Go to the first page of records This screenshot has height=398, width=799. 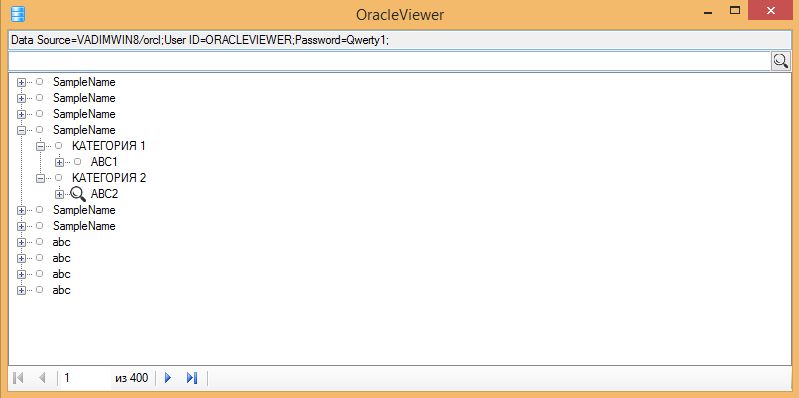(x=18, y=378)
